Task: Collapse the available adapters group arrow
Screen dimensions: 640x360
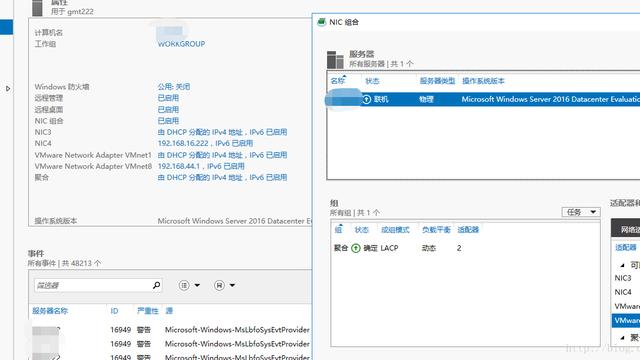Action: click(x=622, y=265)
